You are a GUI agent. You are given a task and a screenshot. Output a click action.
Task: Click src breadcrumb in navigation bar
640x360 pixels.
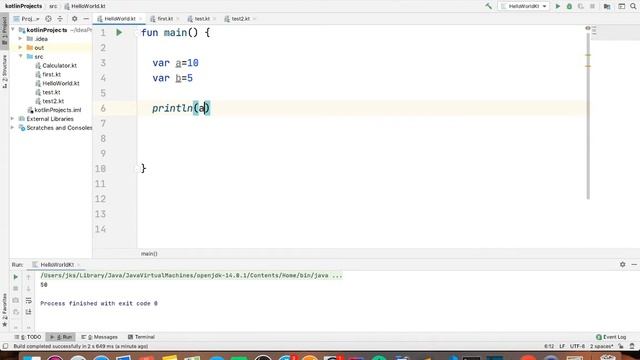[x=53, y=6]
